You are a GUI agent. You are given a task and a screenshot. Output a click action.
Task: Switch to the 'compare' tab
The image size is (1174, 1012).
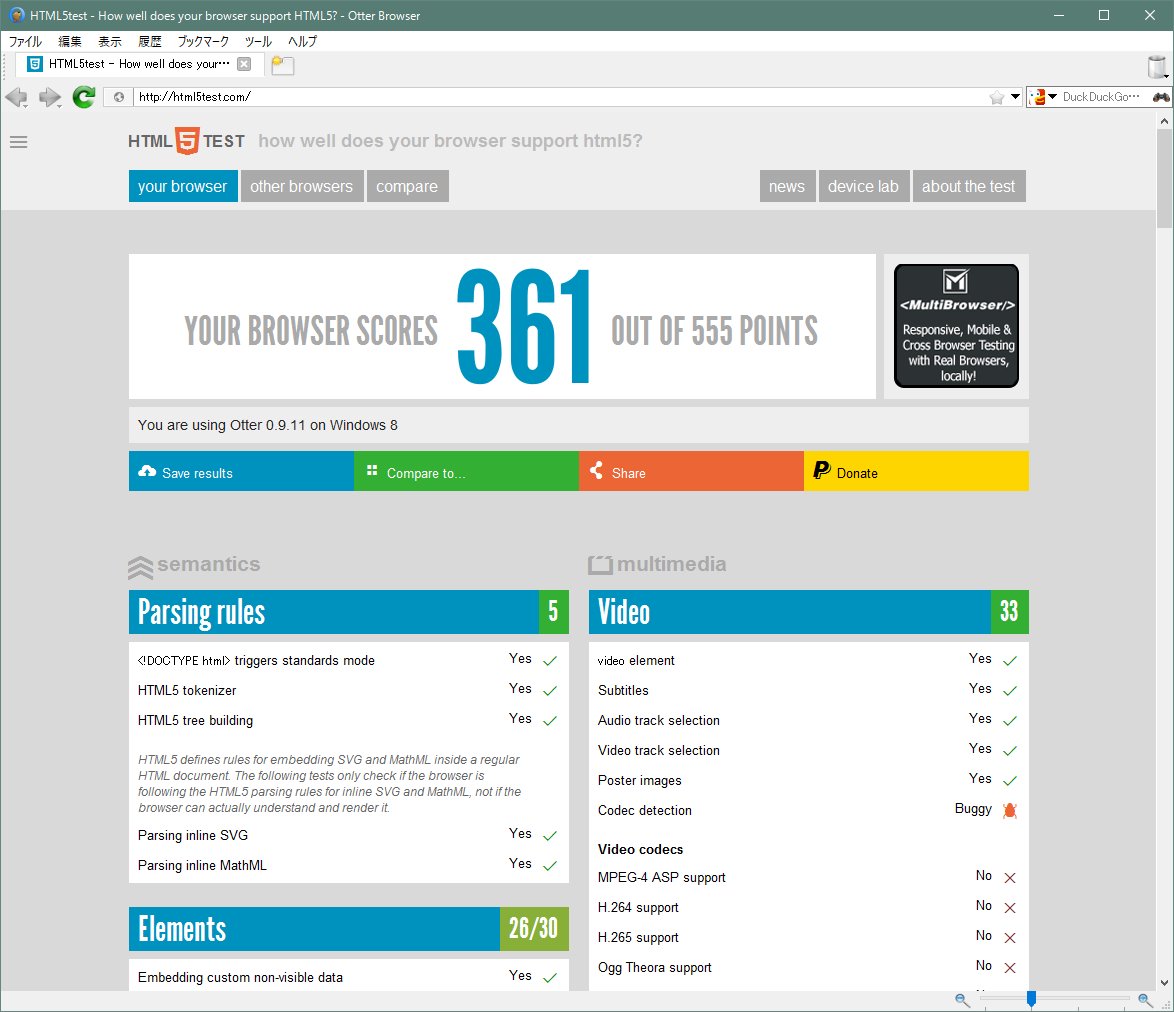click(407, 186)
